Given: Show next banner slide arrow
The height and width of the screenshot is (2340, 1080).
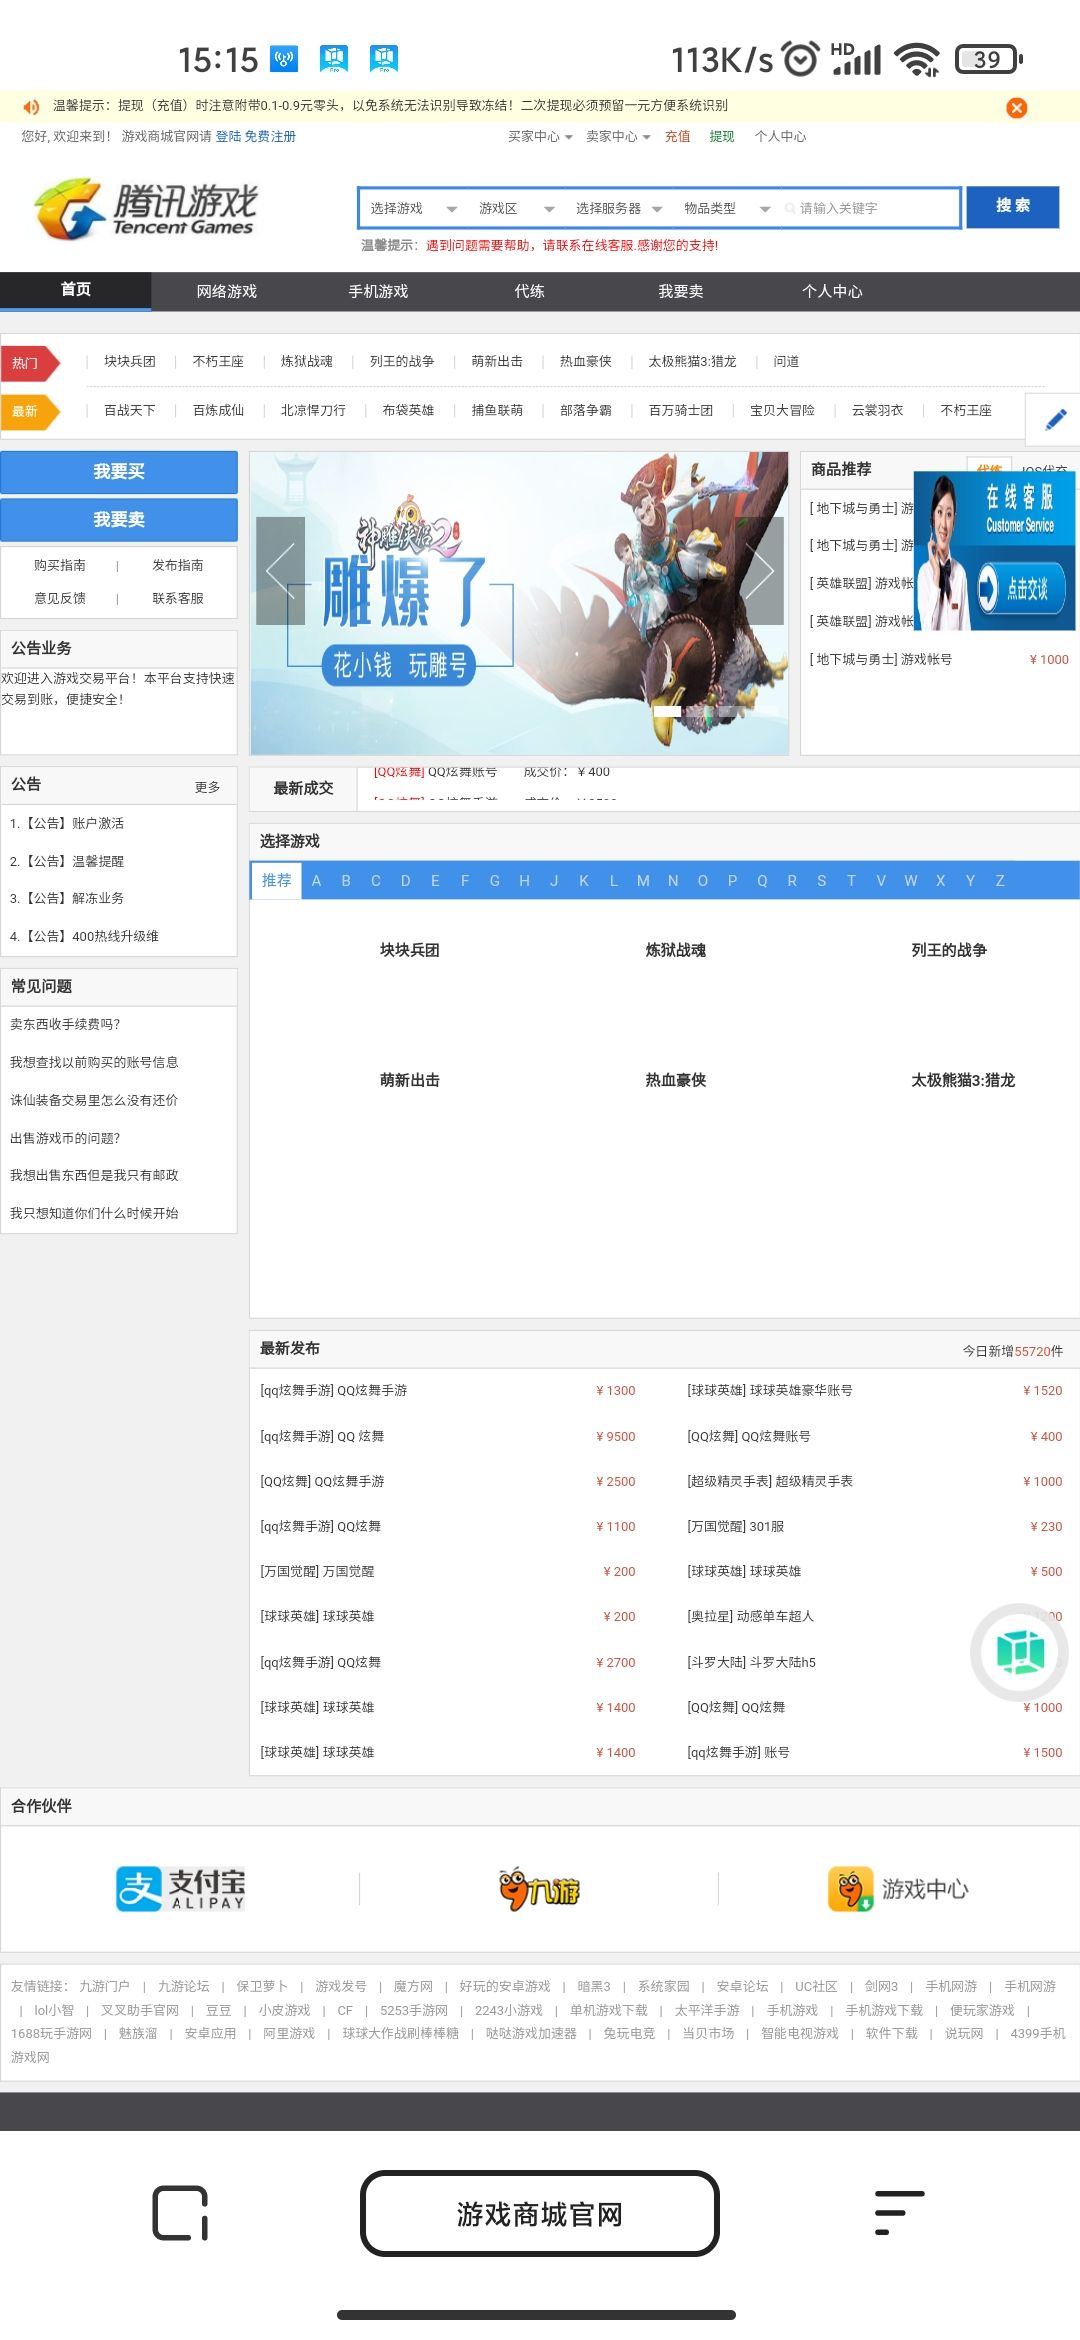Looking at the screenshot, I should pyautogui.click(x=759, y=571).
